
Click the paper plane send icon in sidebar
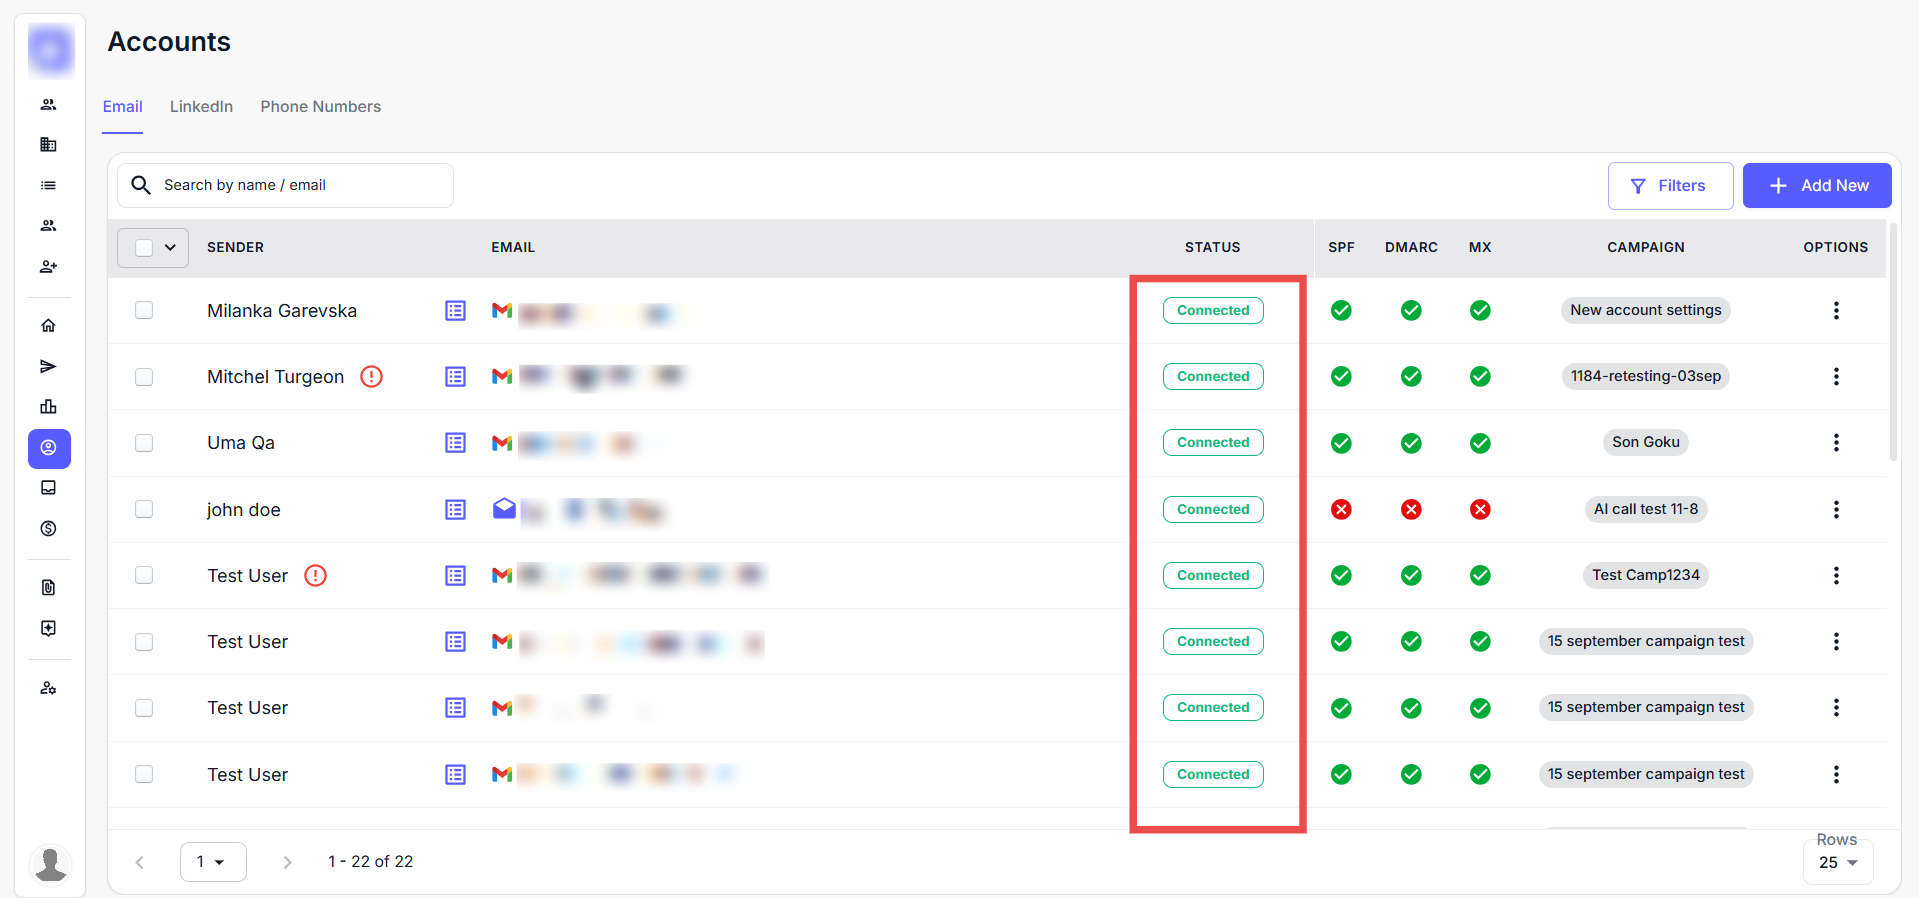pos(48,367)
